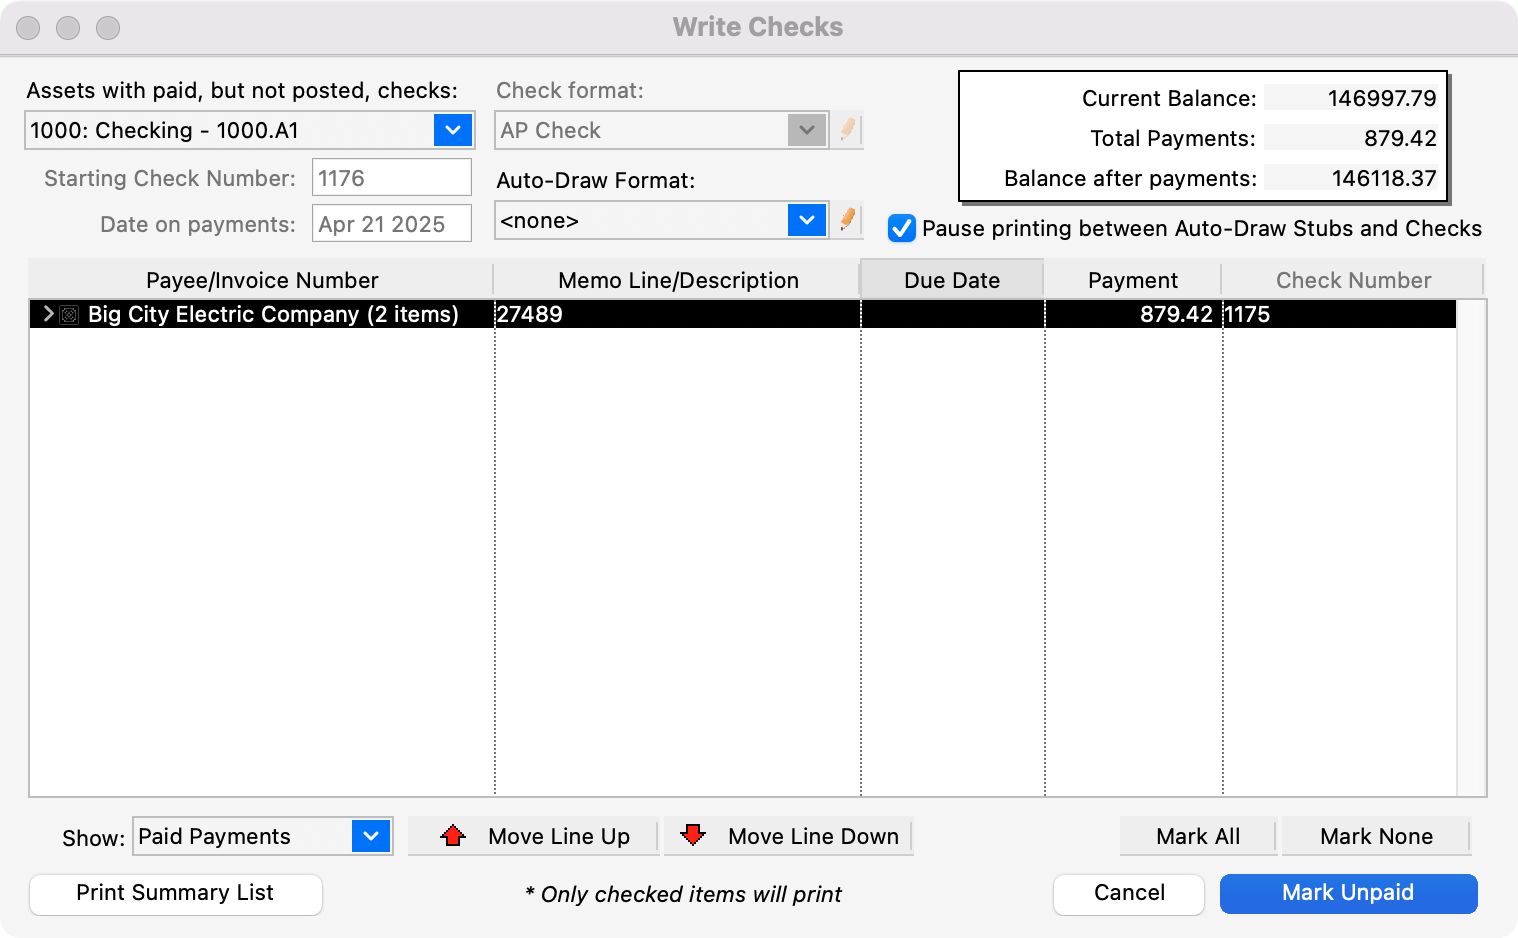1518x938 pixels.
Task: Open the AP Check format dropdown
Action: click(806, 130)
